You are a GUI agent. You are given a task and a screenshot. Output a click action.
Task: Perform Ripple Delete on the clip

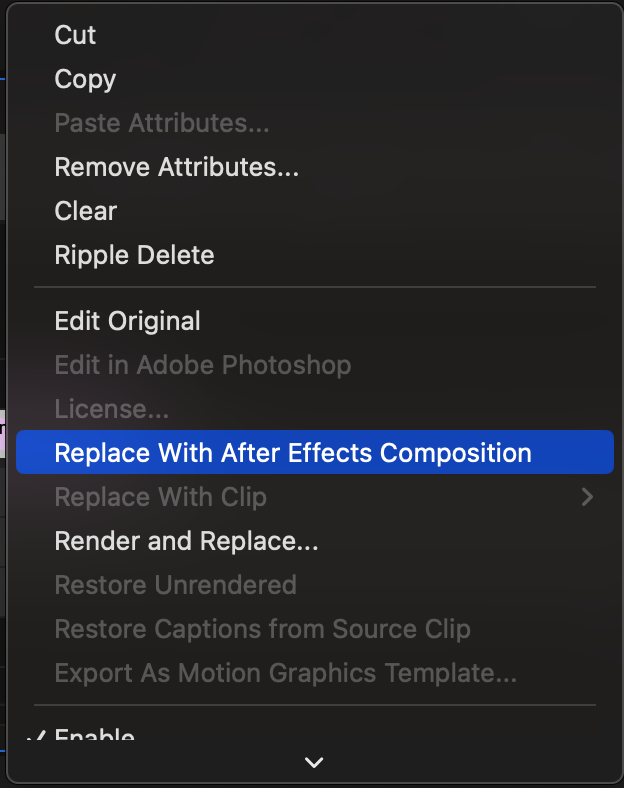click(134, 255)
